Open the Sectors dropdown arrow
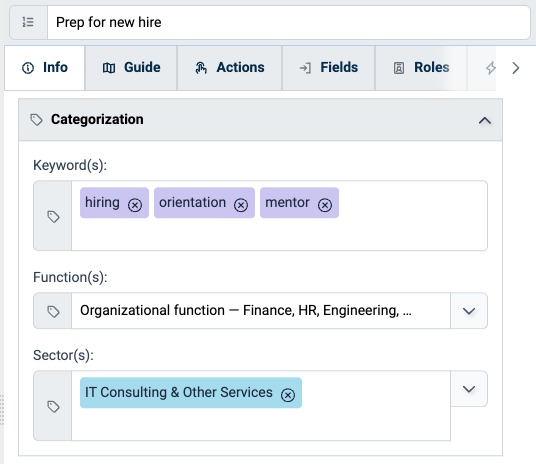Viewport: 536px width, 464px height. click(x=469, y=389)
